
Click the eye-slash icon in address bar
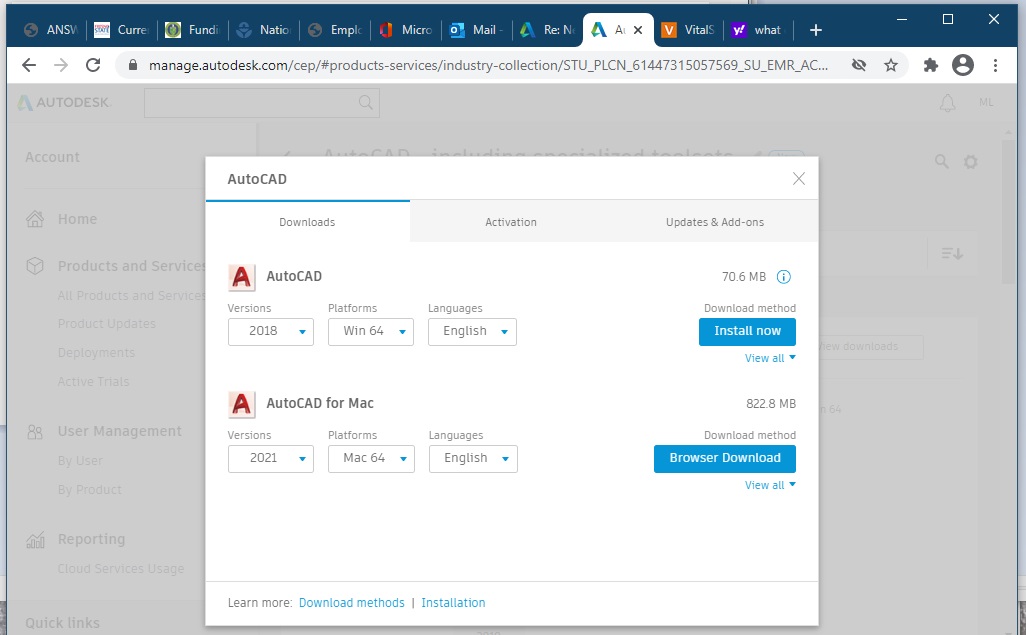858,65
